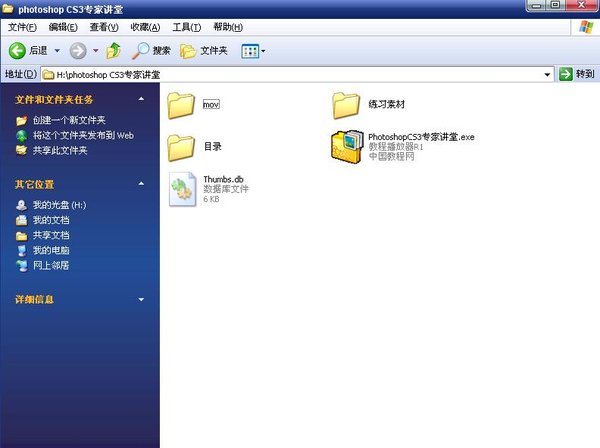
Task: Toggle the Folders (文件夹) pane button
Action: 204,50
